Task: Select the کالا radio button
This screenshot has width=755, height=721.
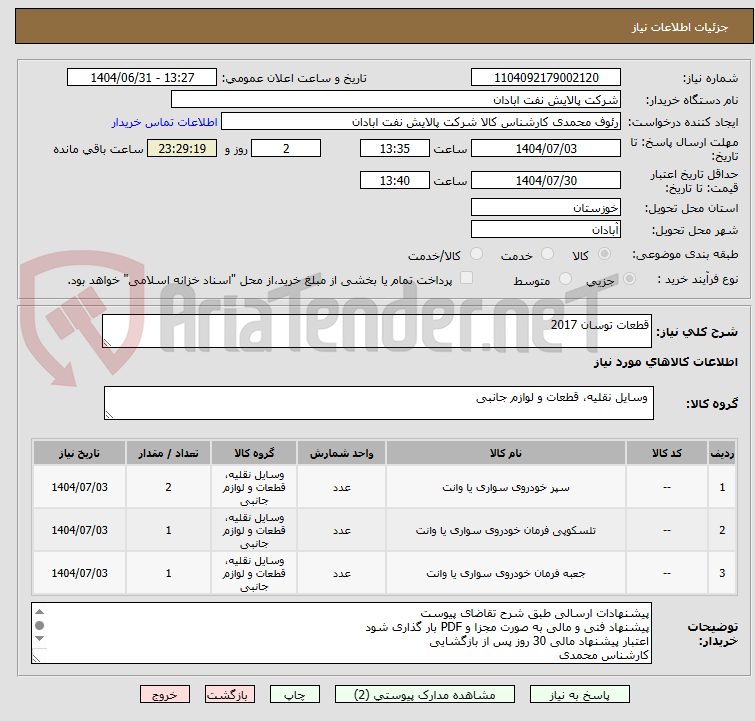Action: coord(604,254)
